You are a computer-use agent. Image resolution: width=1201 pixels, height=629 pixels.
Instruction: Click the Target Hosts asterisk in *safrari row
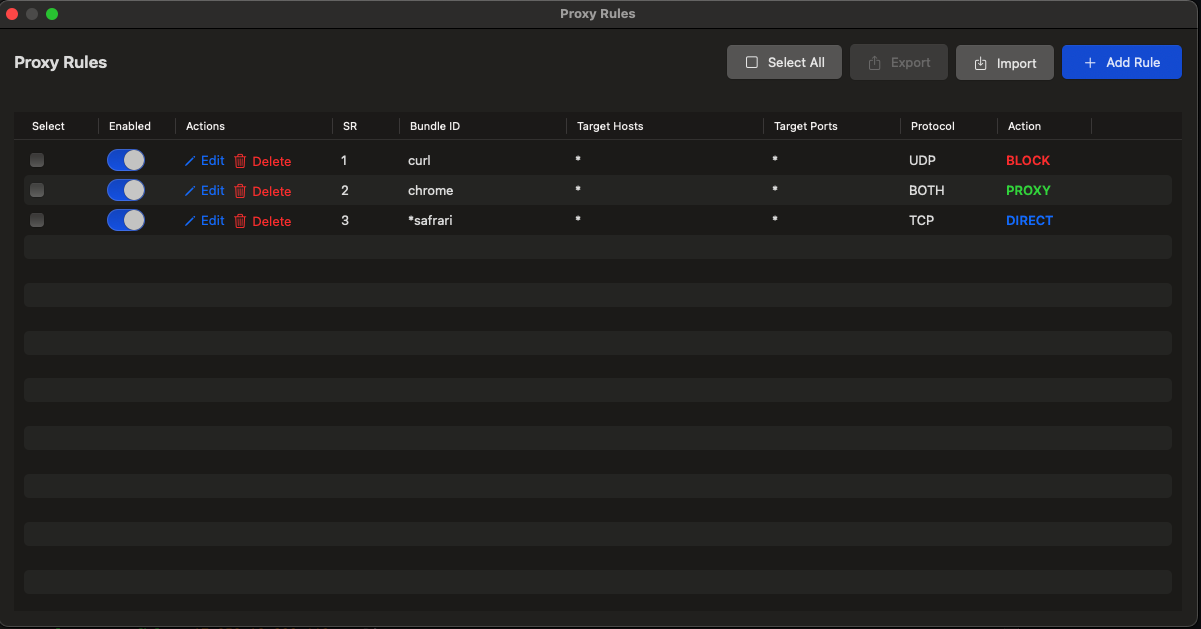[578, 220]
